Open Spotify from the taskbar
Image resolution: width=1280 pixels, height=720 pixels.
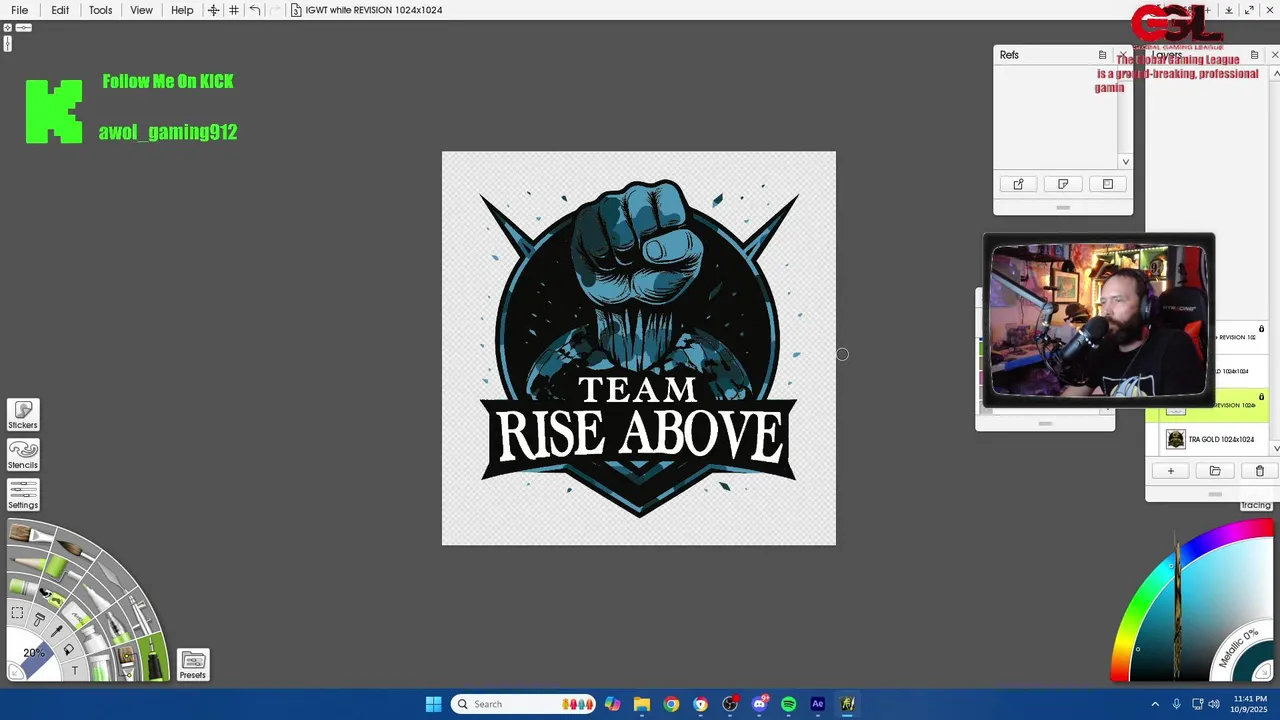788,704
